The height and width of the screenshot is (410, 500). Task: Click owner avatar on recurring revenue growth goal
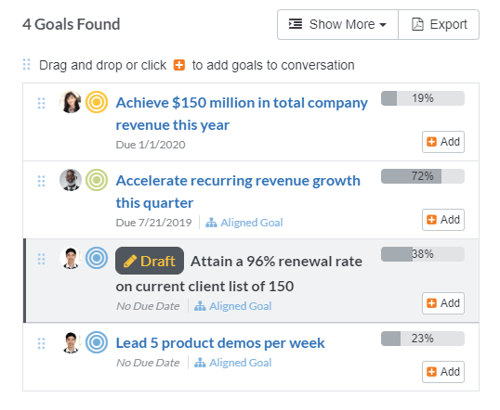(70, 180)
